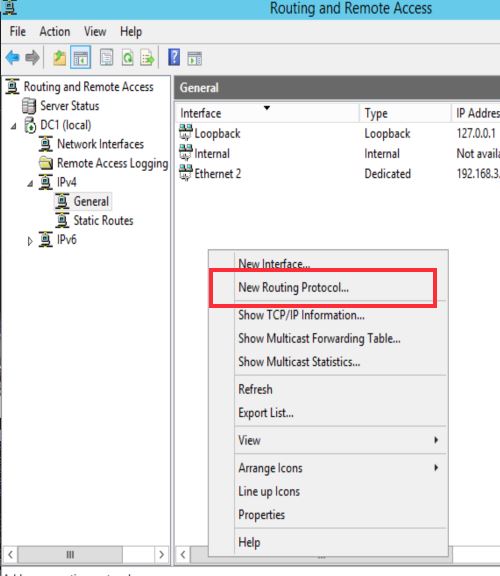Image resolution: width=500 pixels, height=576 pixels.
Task: Open the Action menu
Action: [55, 32]
